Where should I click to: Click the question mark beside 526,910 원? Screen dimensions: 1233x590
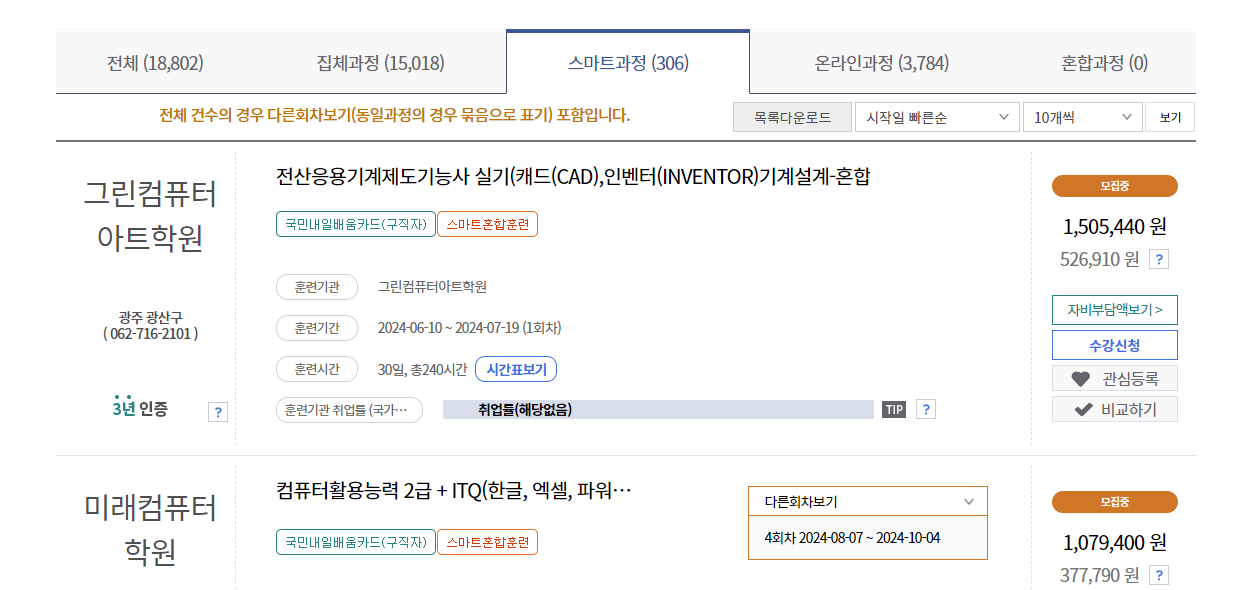[x=1157, y=259]
